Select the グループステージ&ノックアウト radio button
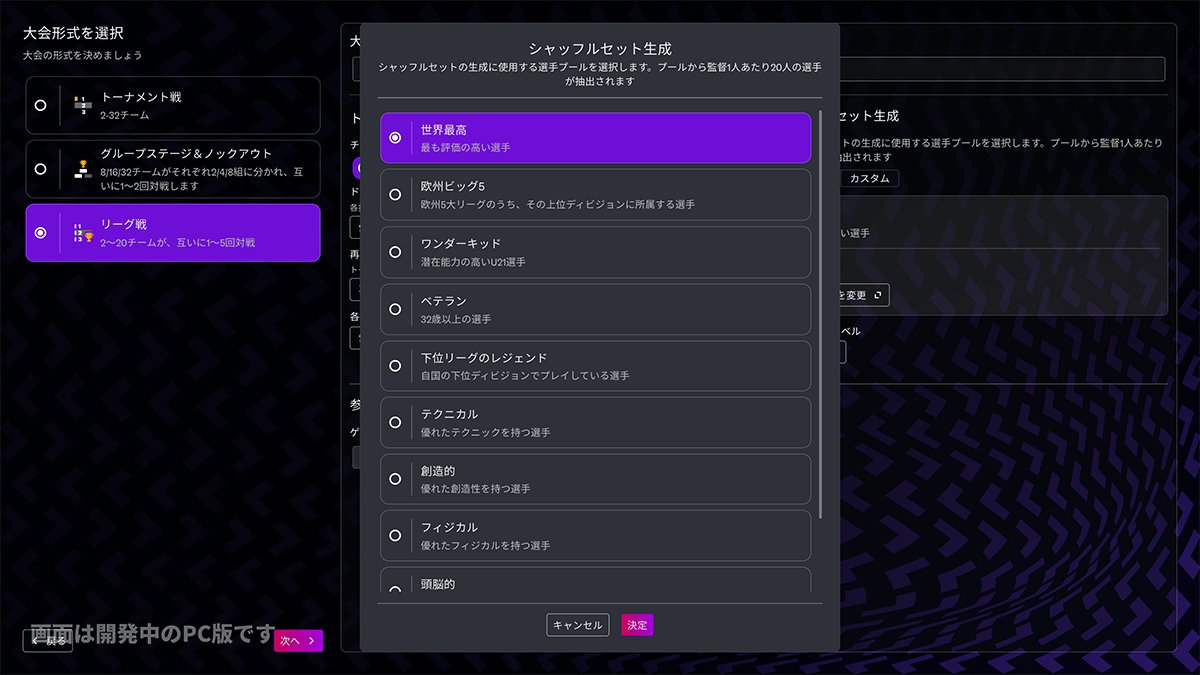This screenshot has width=1200, height=675. (x=40, y=169)
